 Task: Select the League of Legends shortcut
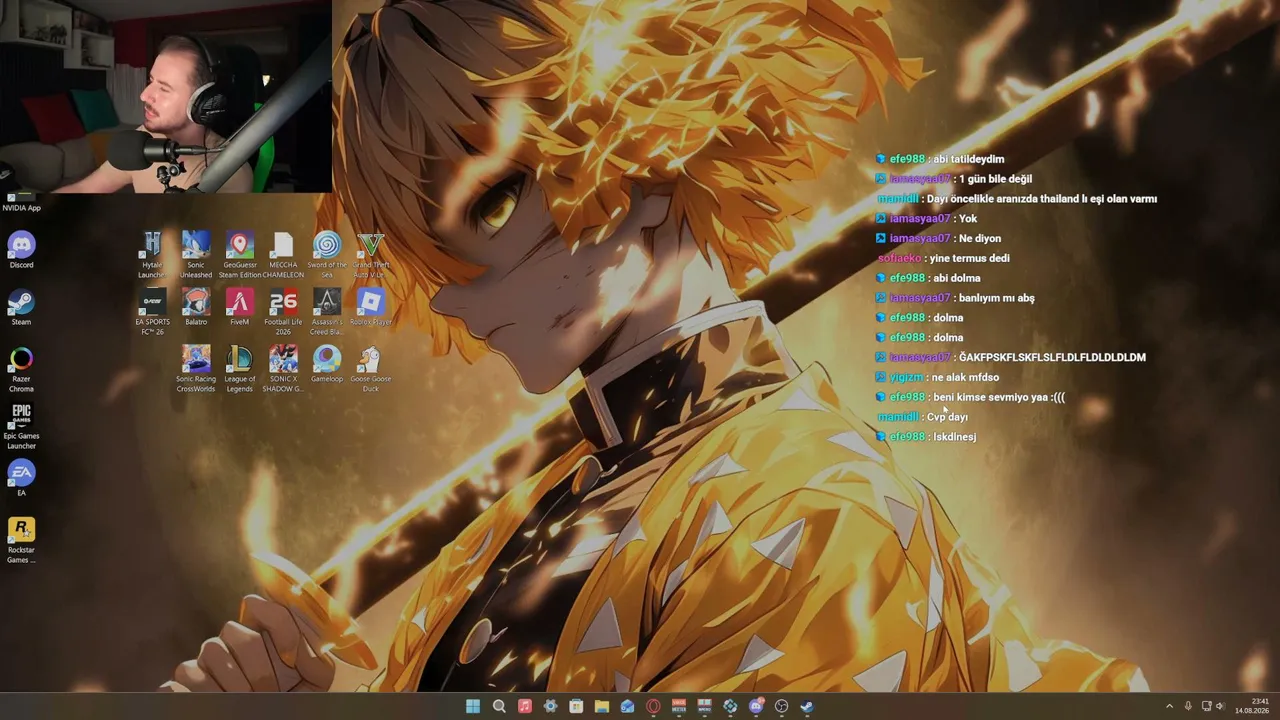coord(240,369)
